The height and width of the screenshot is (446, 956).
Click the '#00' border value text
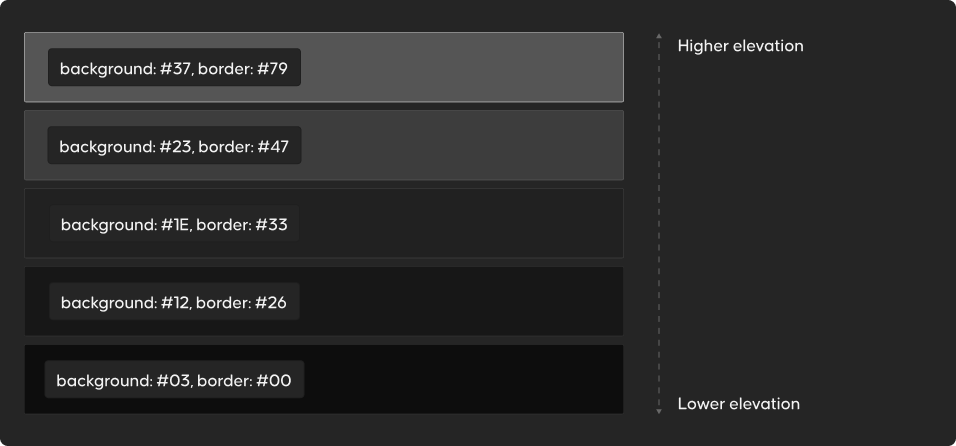pyautogui.click(x=273, y=380)
